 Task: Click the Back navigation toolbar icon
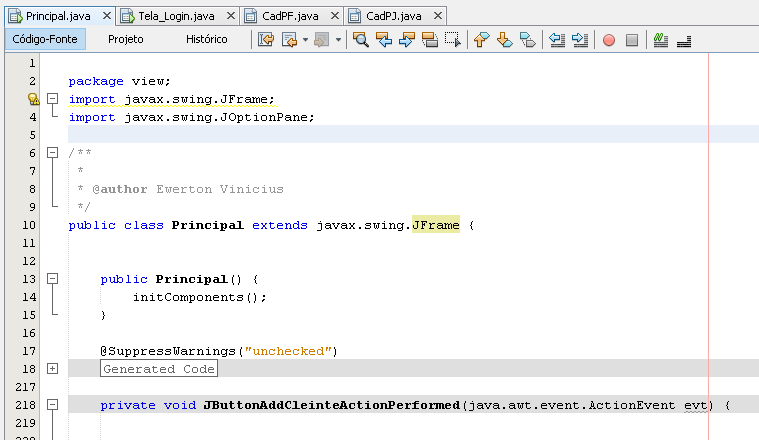coord(289,39)
